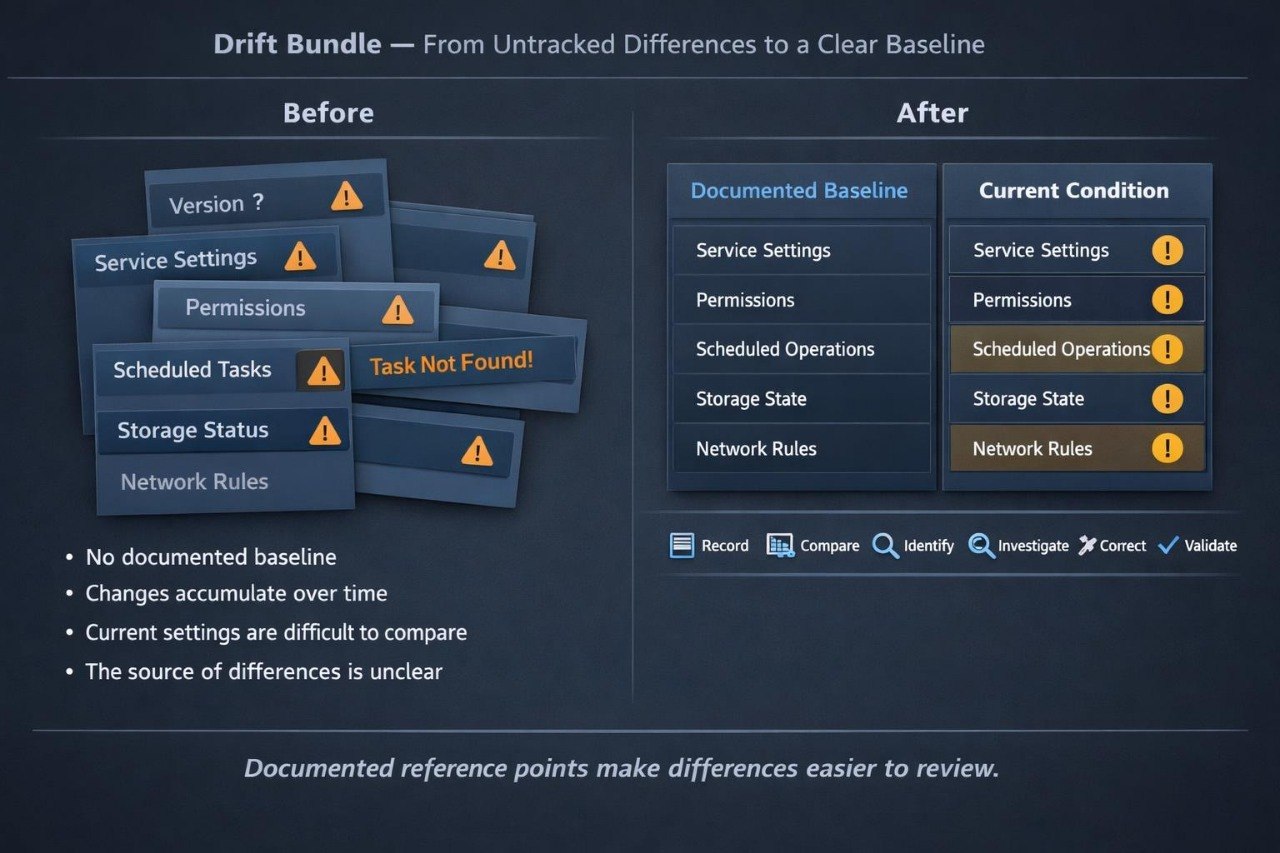
Task: Click bullet Changes accumulate over time
Action: (236, 594)
